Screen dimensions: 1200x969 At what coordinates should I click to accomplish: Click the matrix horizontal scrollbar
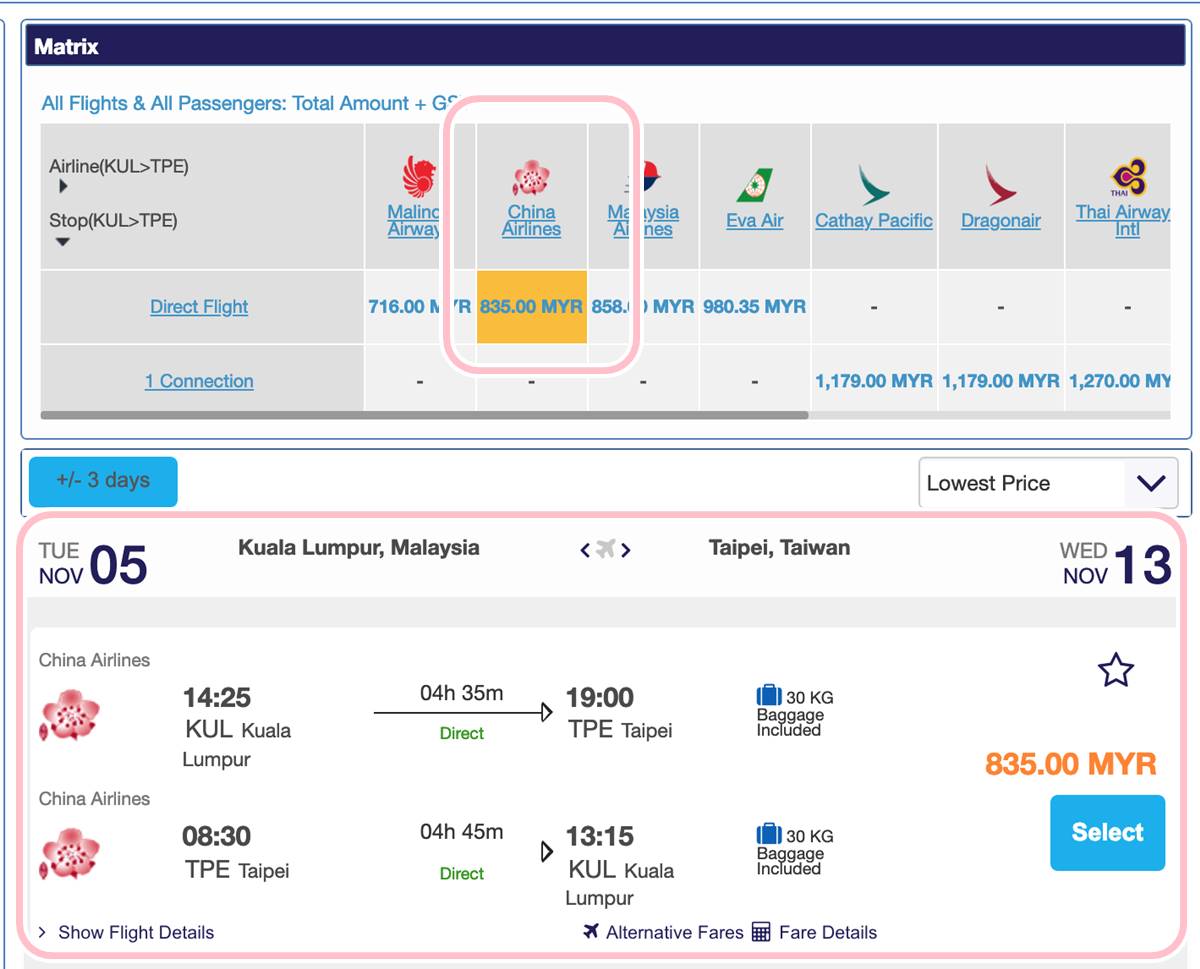(x=424, y=414)
